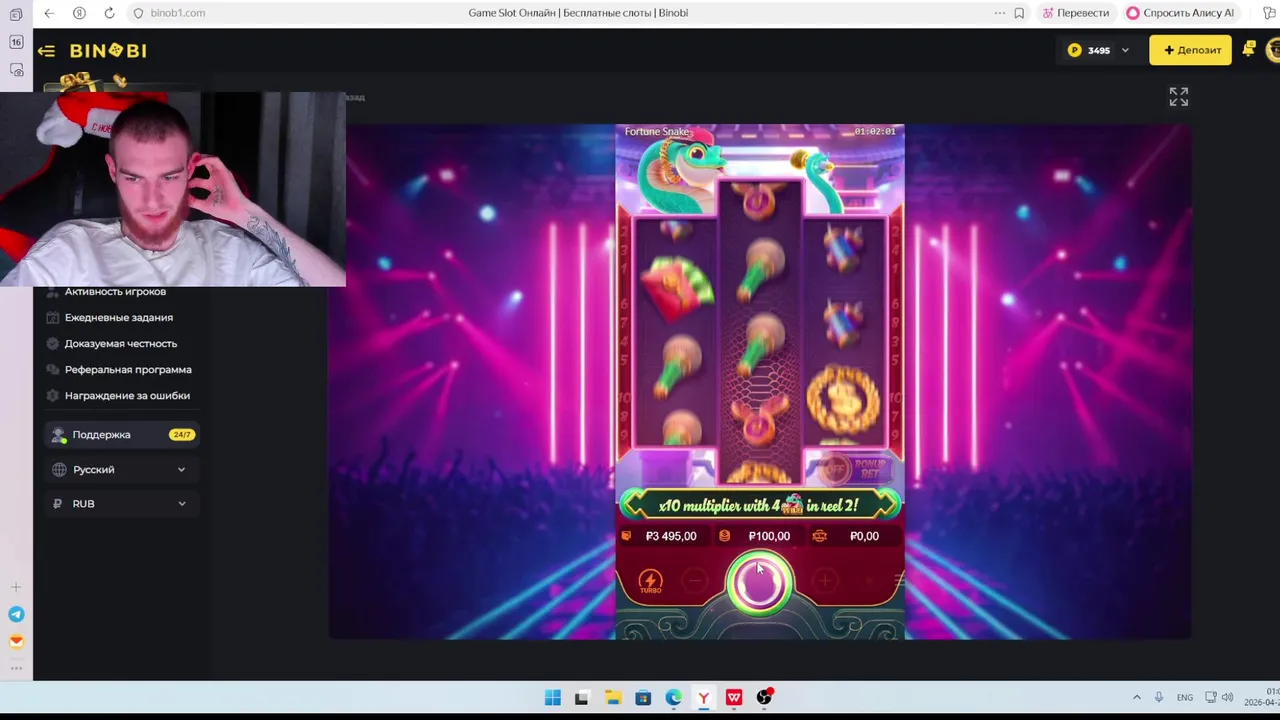Open WPS Office from the taskbar
The width and height of the screenshot is (1280, 720).
[x=734, y=697]
